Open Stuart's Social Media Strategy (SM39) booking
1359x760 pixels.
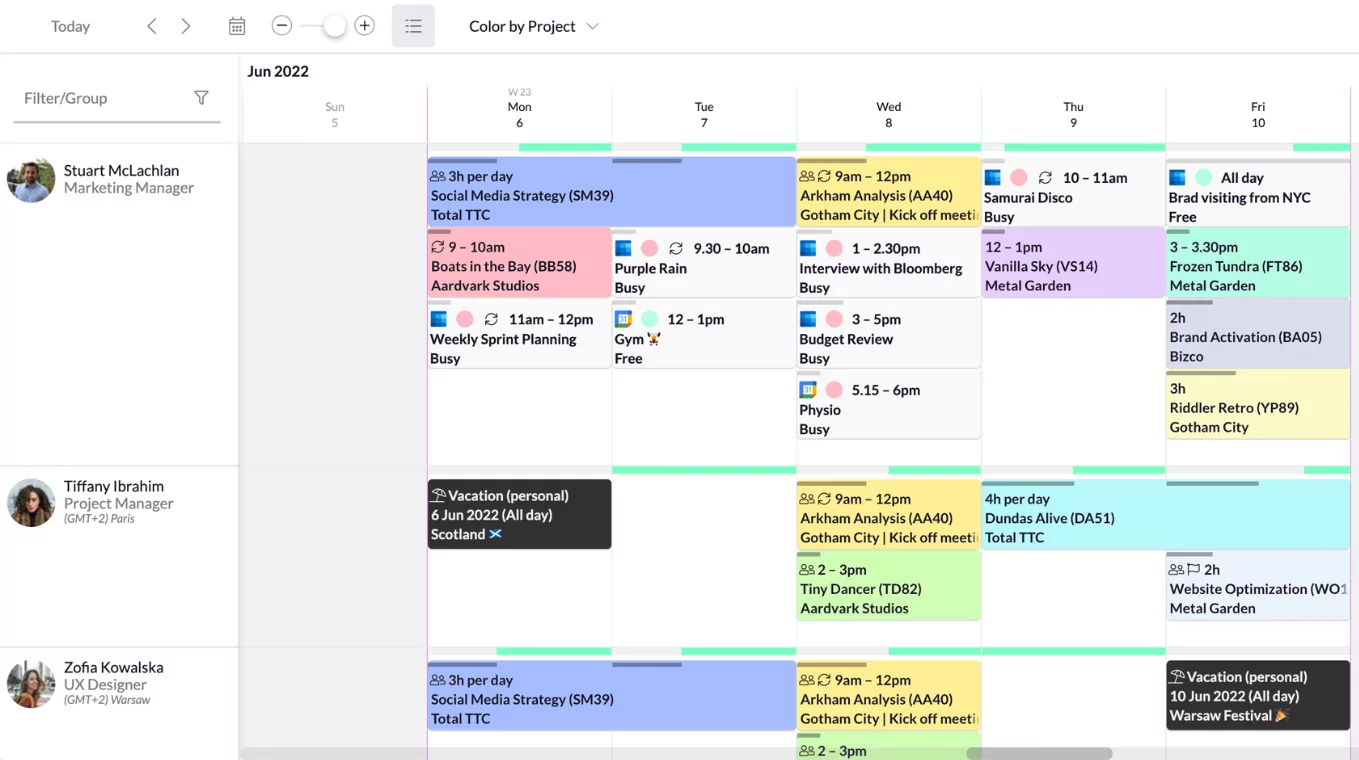click(x=611, y=192)
